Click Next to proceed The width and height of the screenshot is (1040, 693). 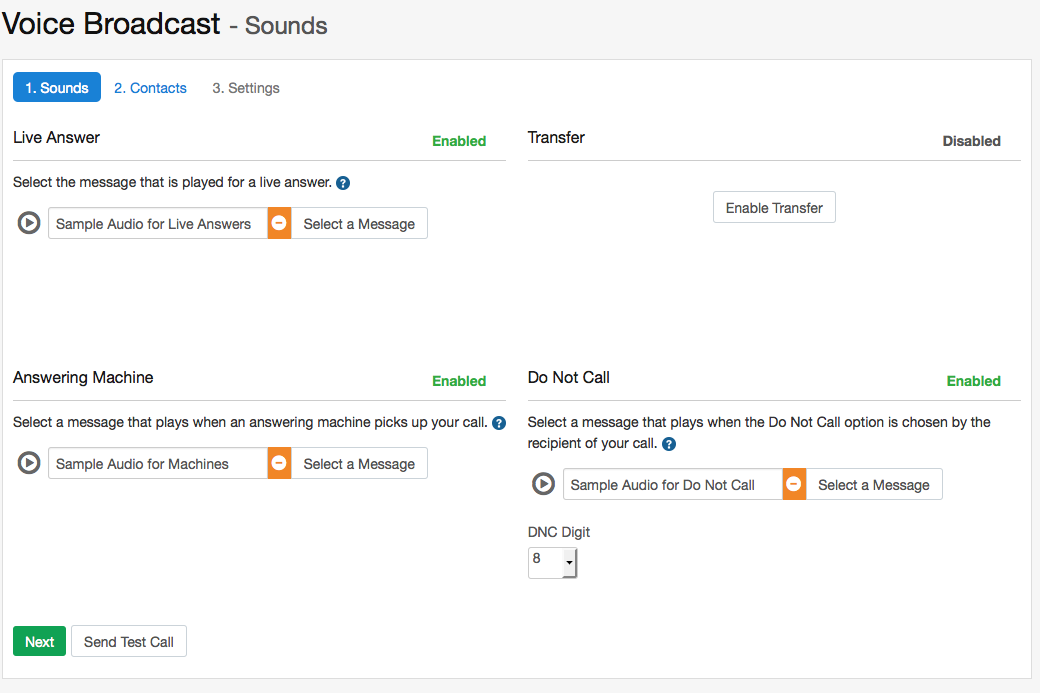pos(39,641)
